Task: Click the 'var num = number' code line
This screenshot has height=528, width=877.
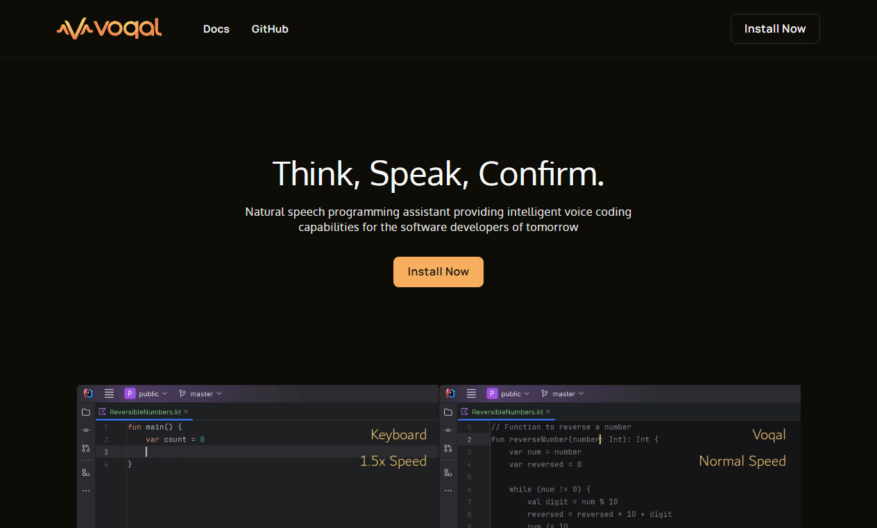Action: [545, 452]
